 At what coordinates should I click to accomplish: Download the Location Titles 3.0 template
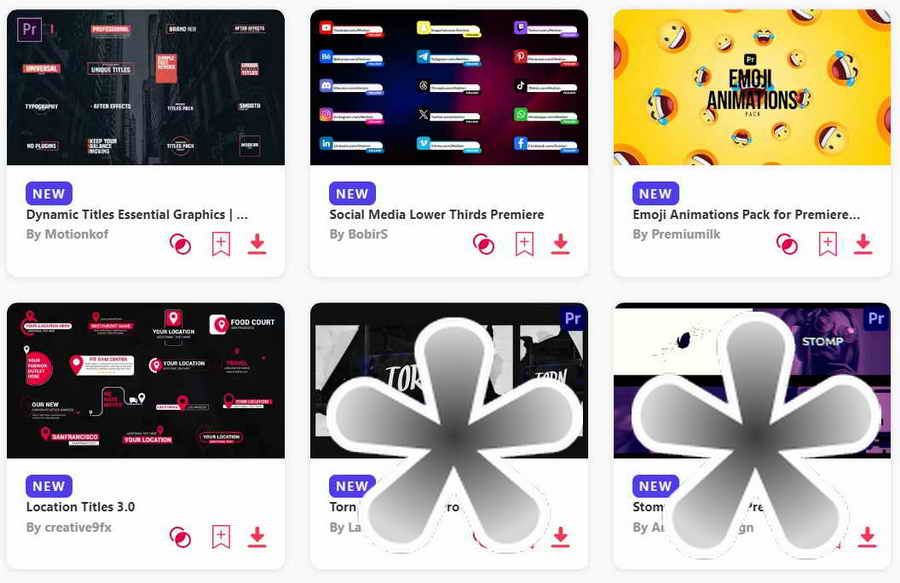[x=257, y=537]
